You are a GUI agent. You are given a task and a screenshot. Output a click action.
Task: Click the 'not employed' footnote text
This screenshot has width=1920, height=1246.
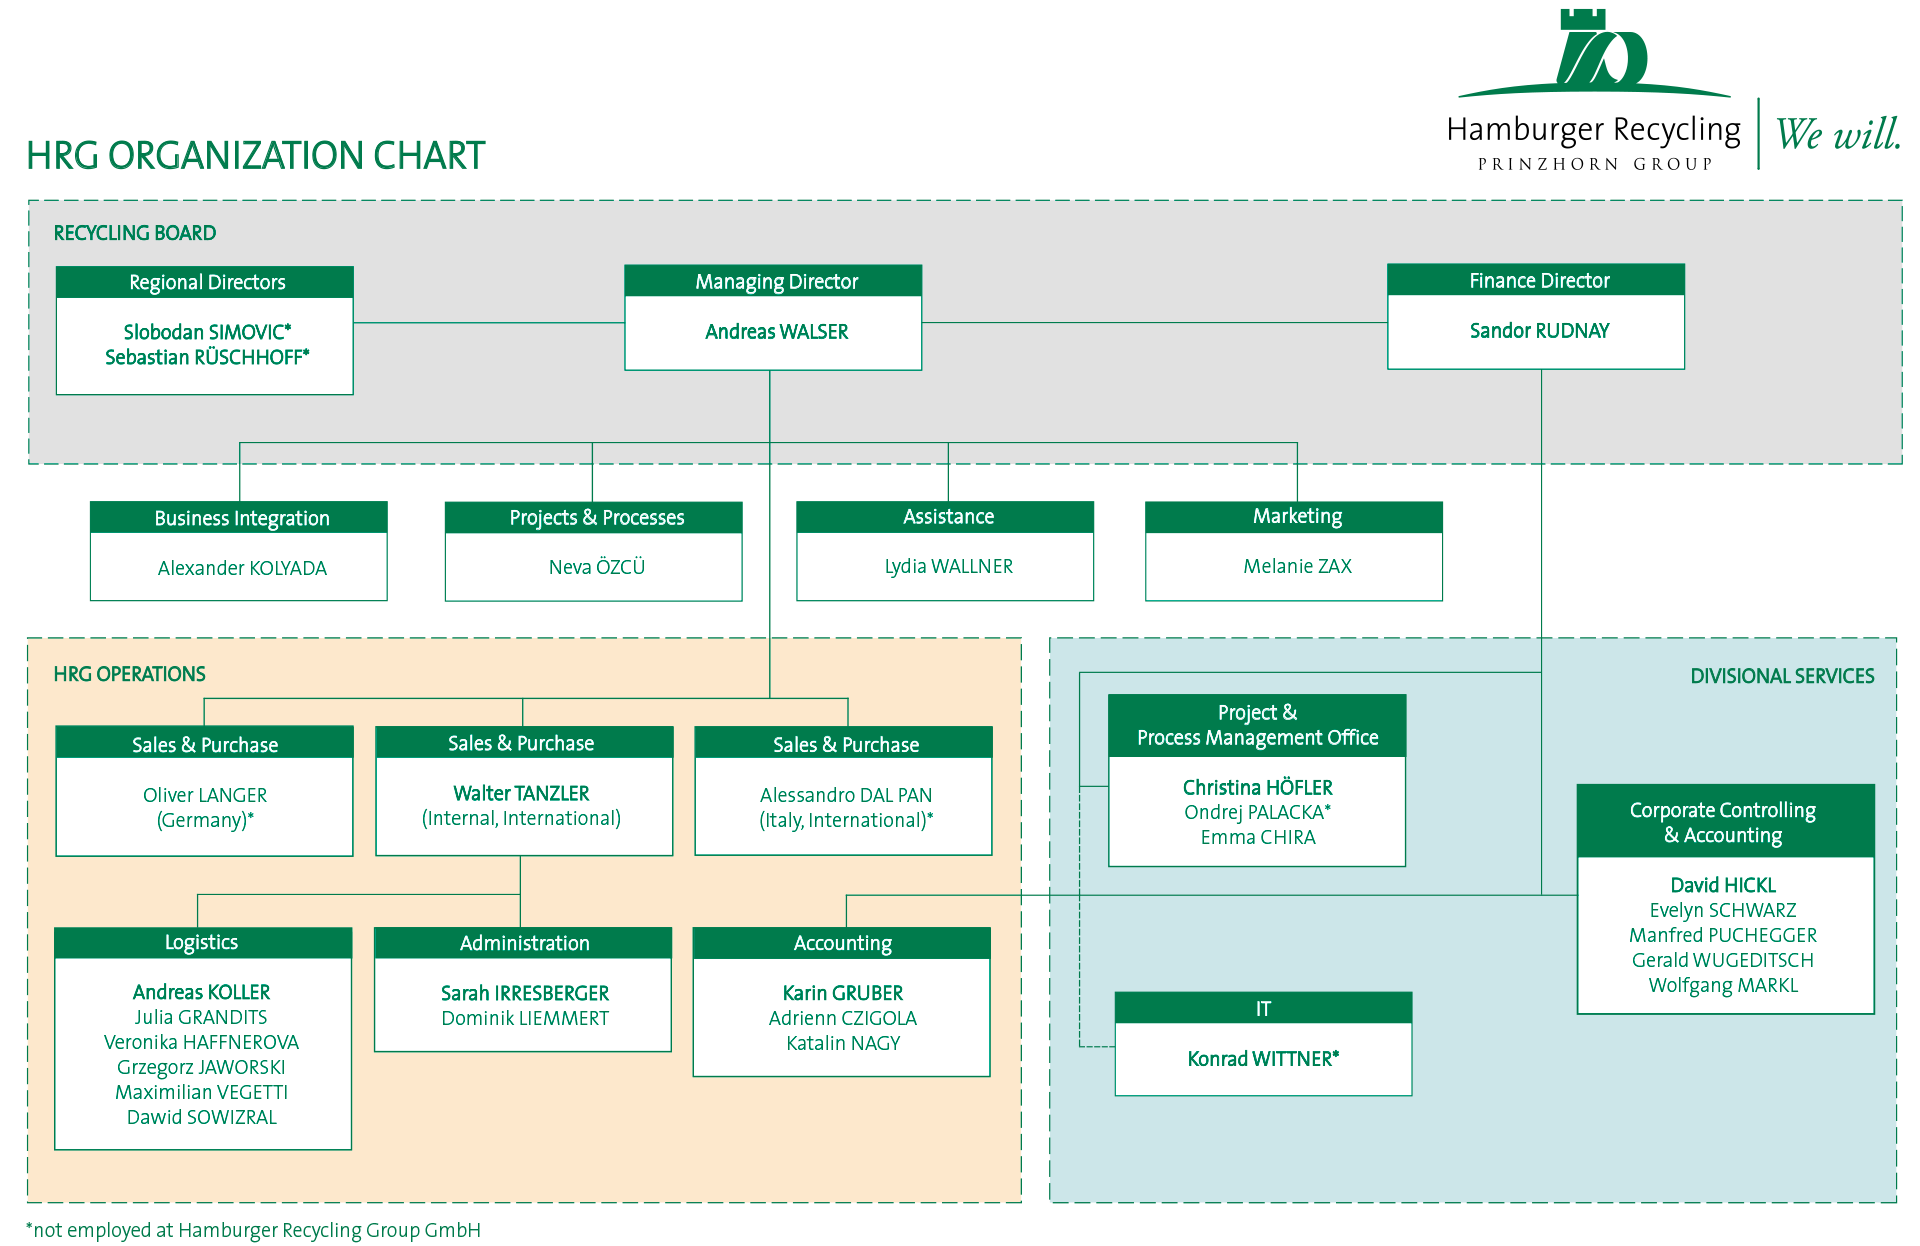click(253, 1230)
